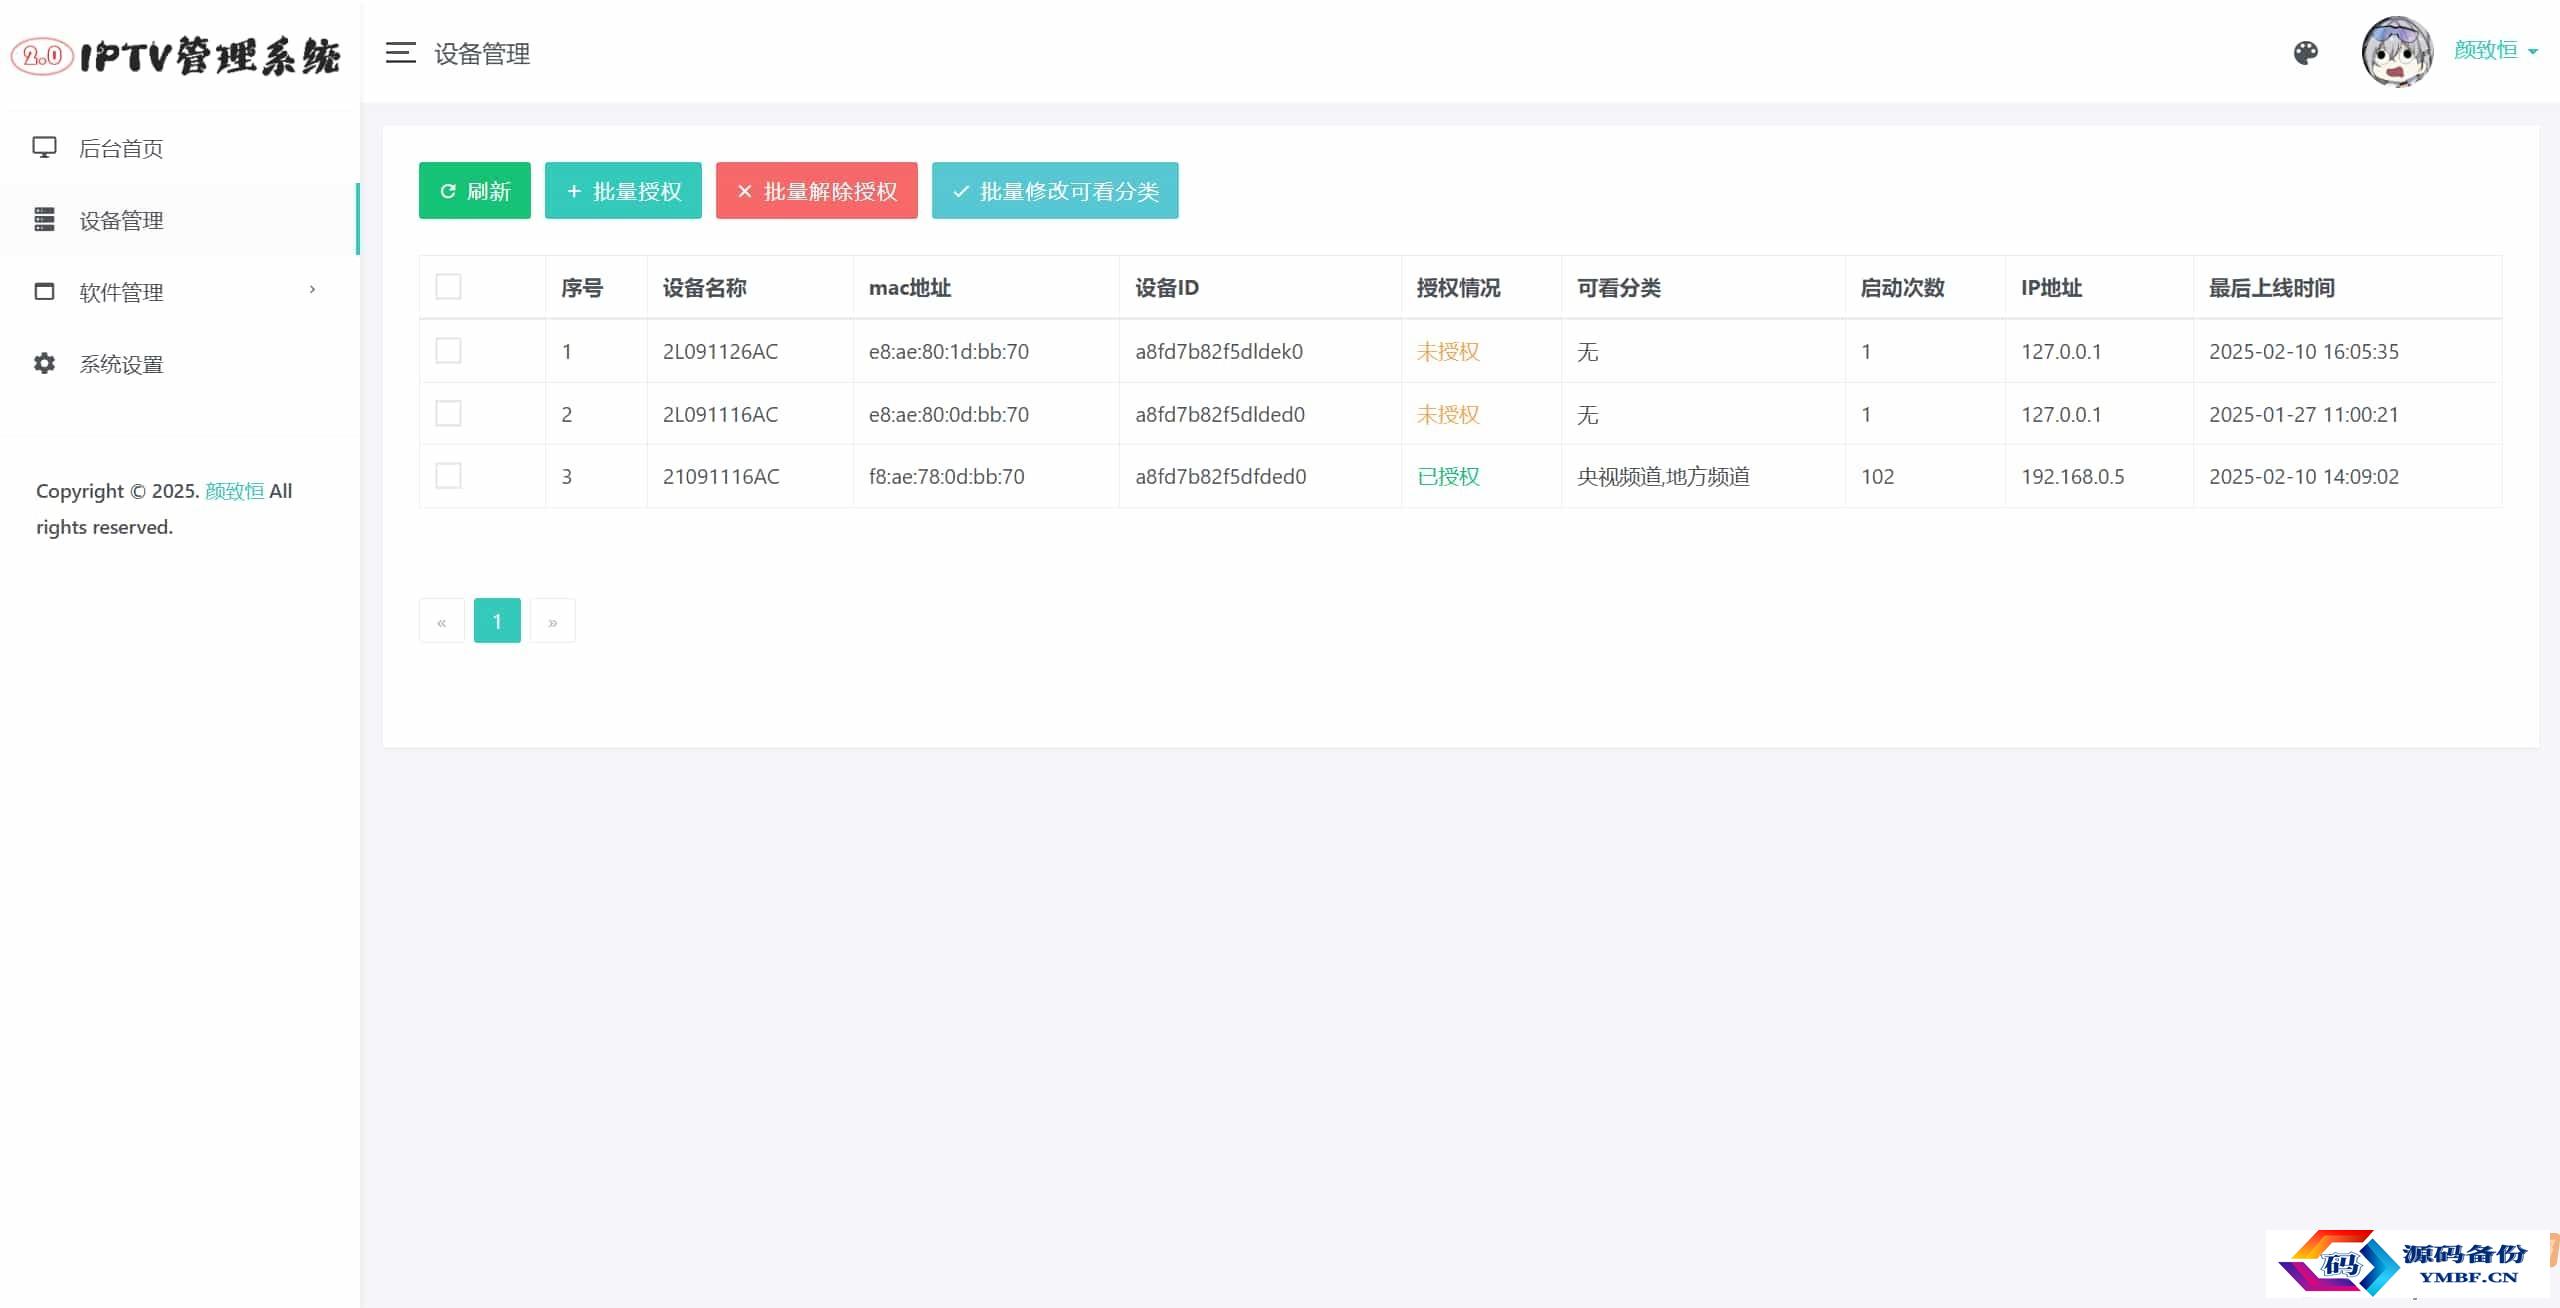Click the IPTV管理系统 logo
Viewport: 2560px width, 1308px height.
176,55
